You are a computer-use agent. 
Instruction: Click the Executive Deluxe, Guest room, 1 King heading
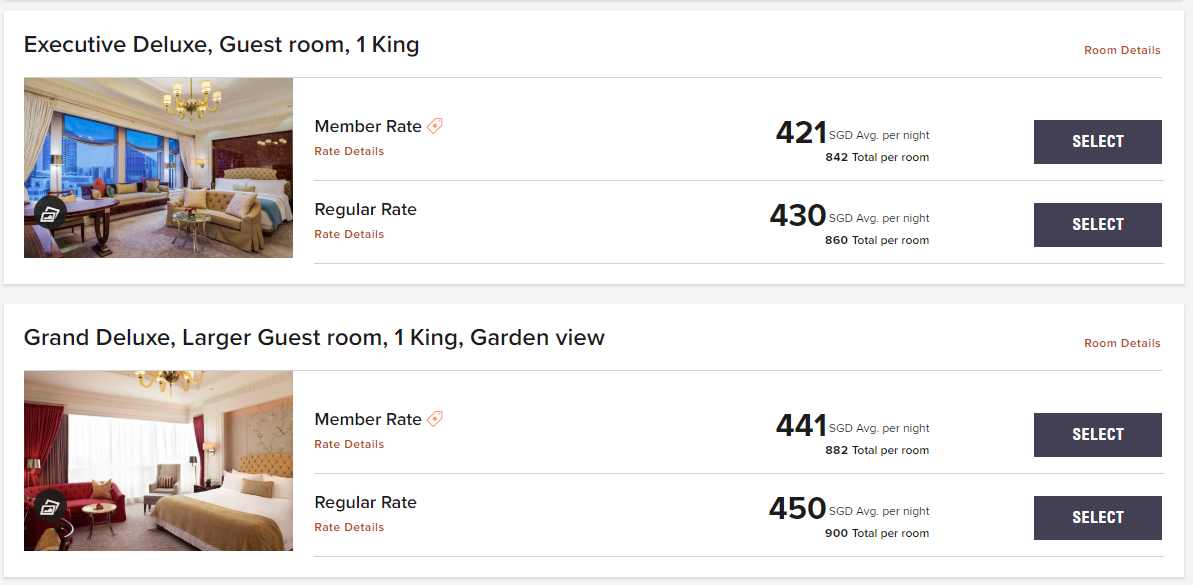pyautogui.click(x=221, y=45)
